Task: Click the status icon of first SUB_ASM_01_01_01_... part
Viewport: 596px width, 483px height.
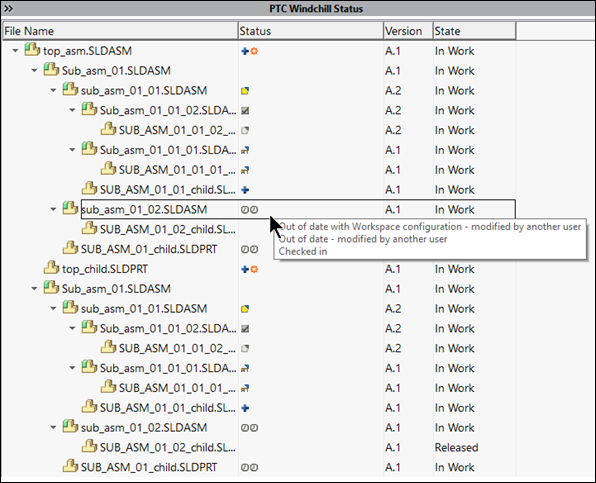Action: 245,170
